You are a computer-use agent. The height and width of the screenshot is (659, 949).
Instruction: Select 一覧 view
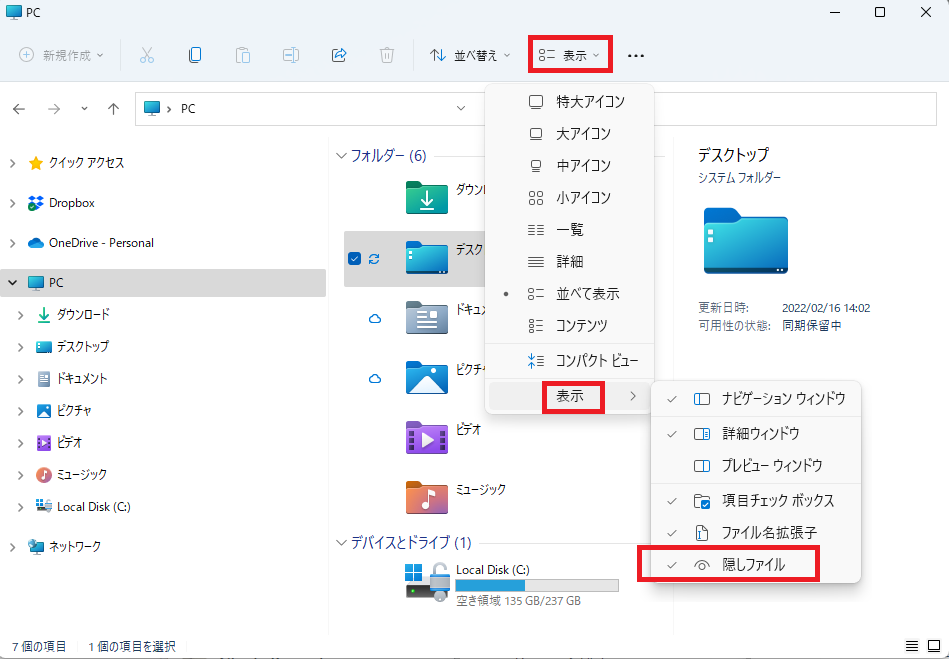(x=570, y=230)
